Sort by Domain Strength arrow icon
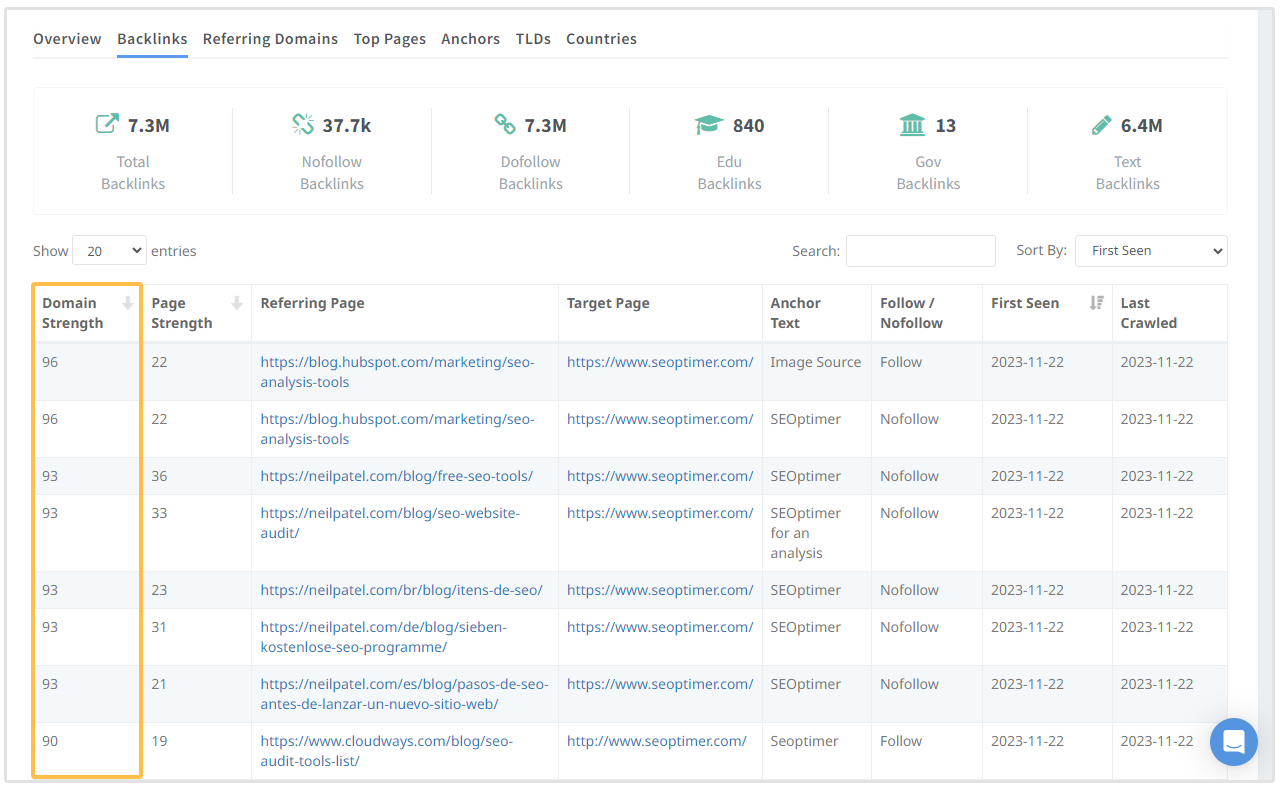Screen dimensions: 1280x790 coord(128,303)
